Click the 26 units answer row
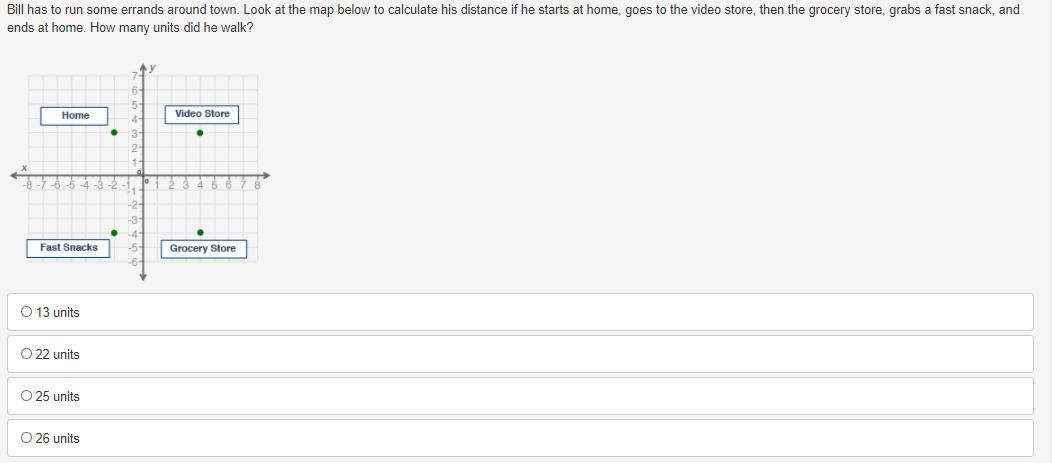Image resolution: width=1052 pixels, height=463 pixels. click(520, 438)
